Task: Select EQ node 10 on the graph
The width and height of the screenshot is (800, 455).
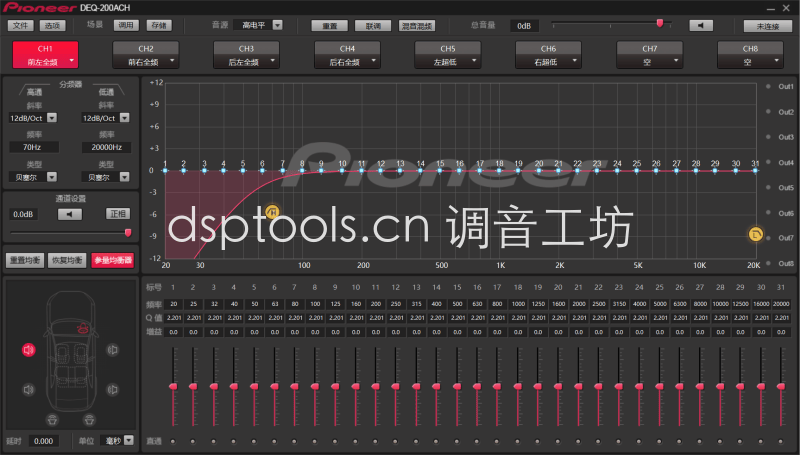Action: pyautogui.click(x=342, y=170)
